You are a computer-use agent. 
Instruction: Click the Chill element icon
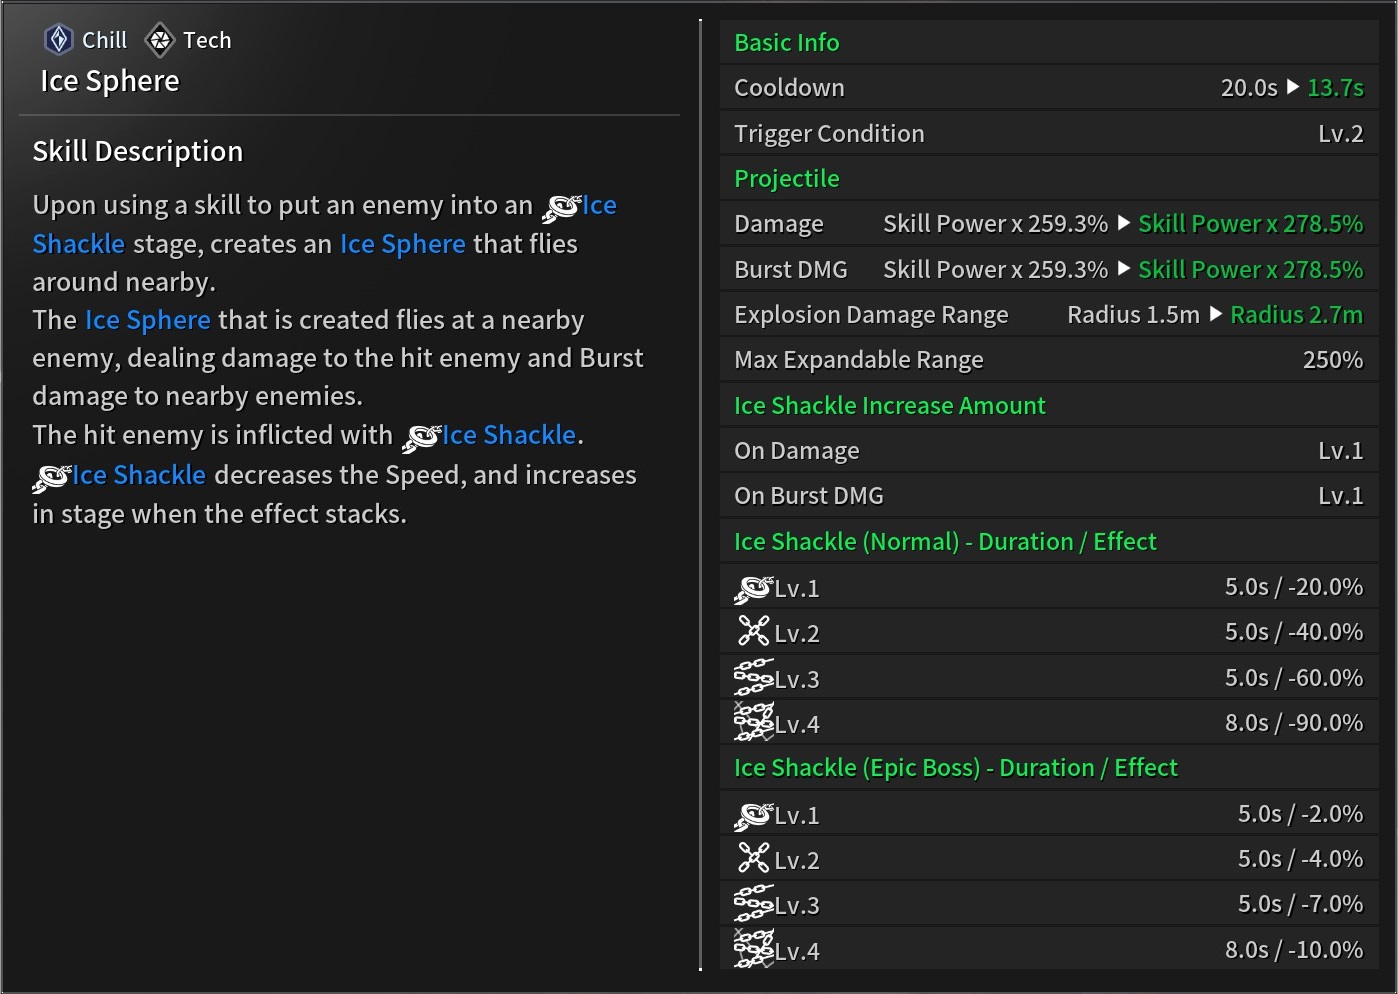coord(59,40)
